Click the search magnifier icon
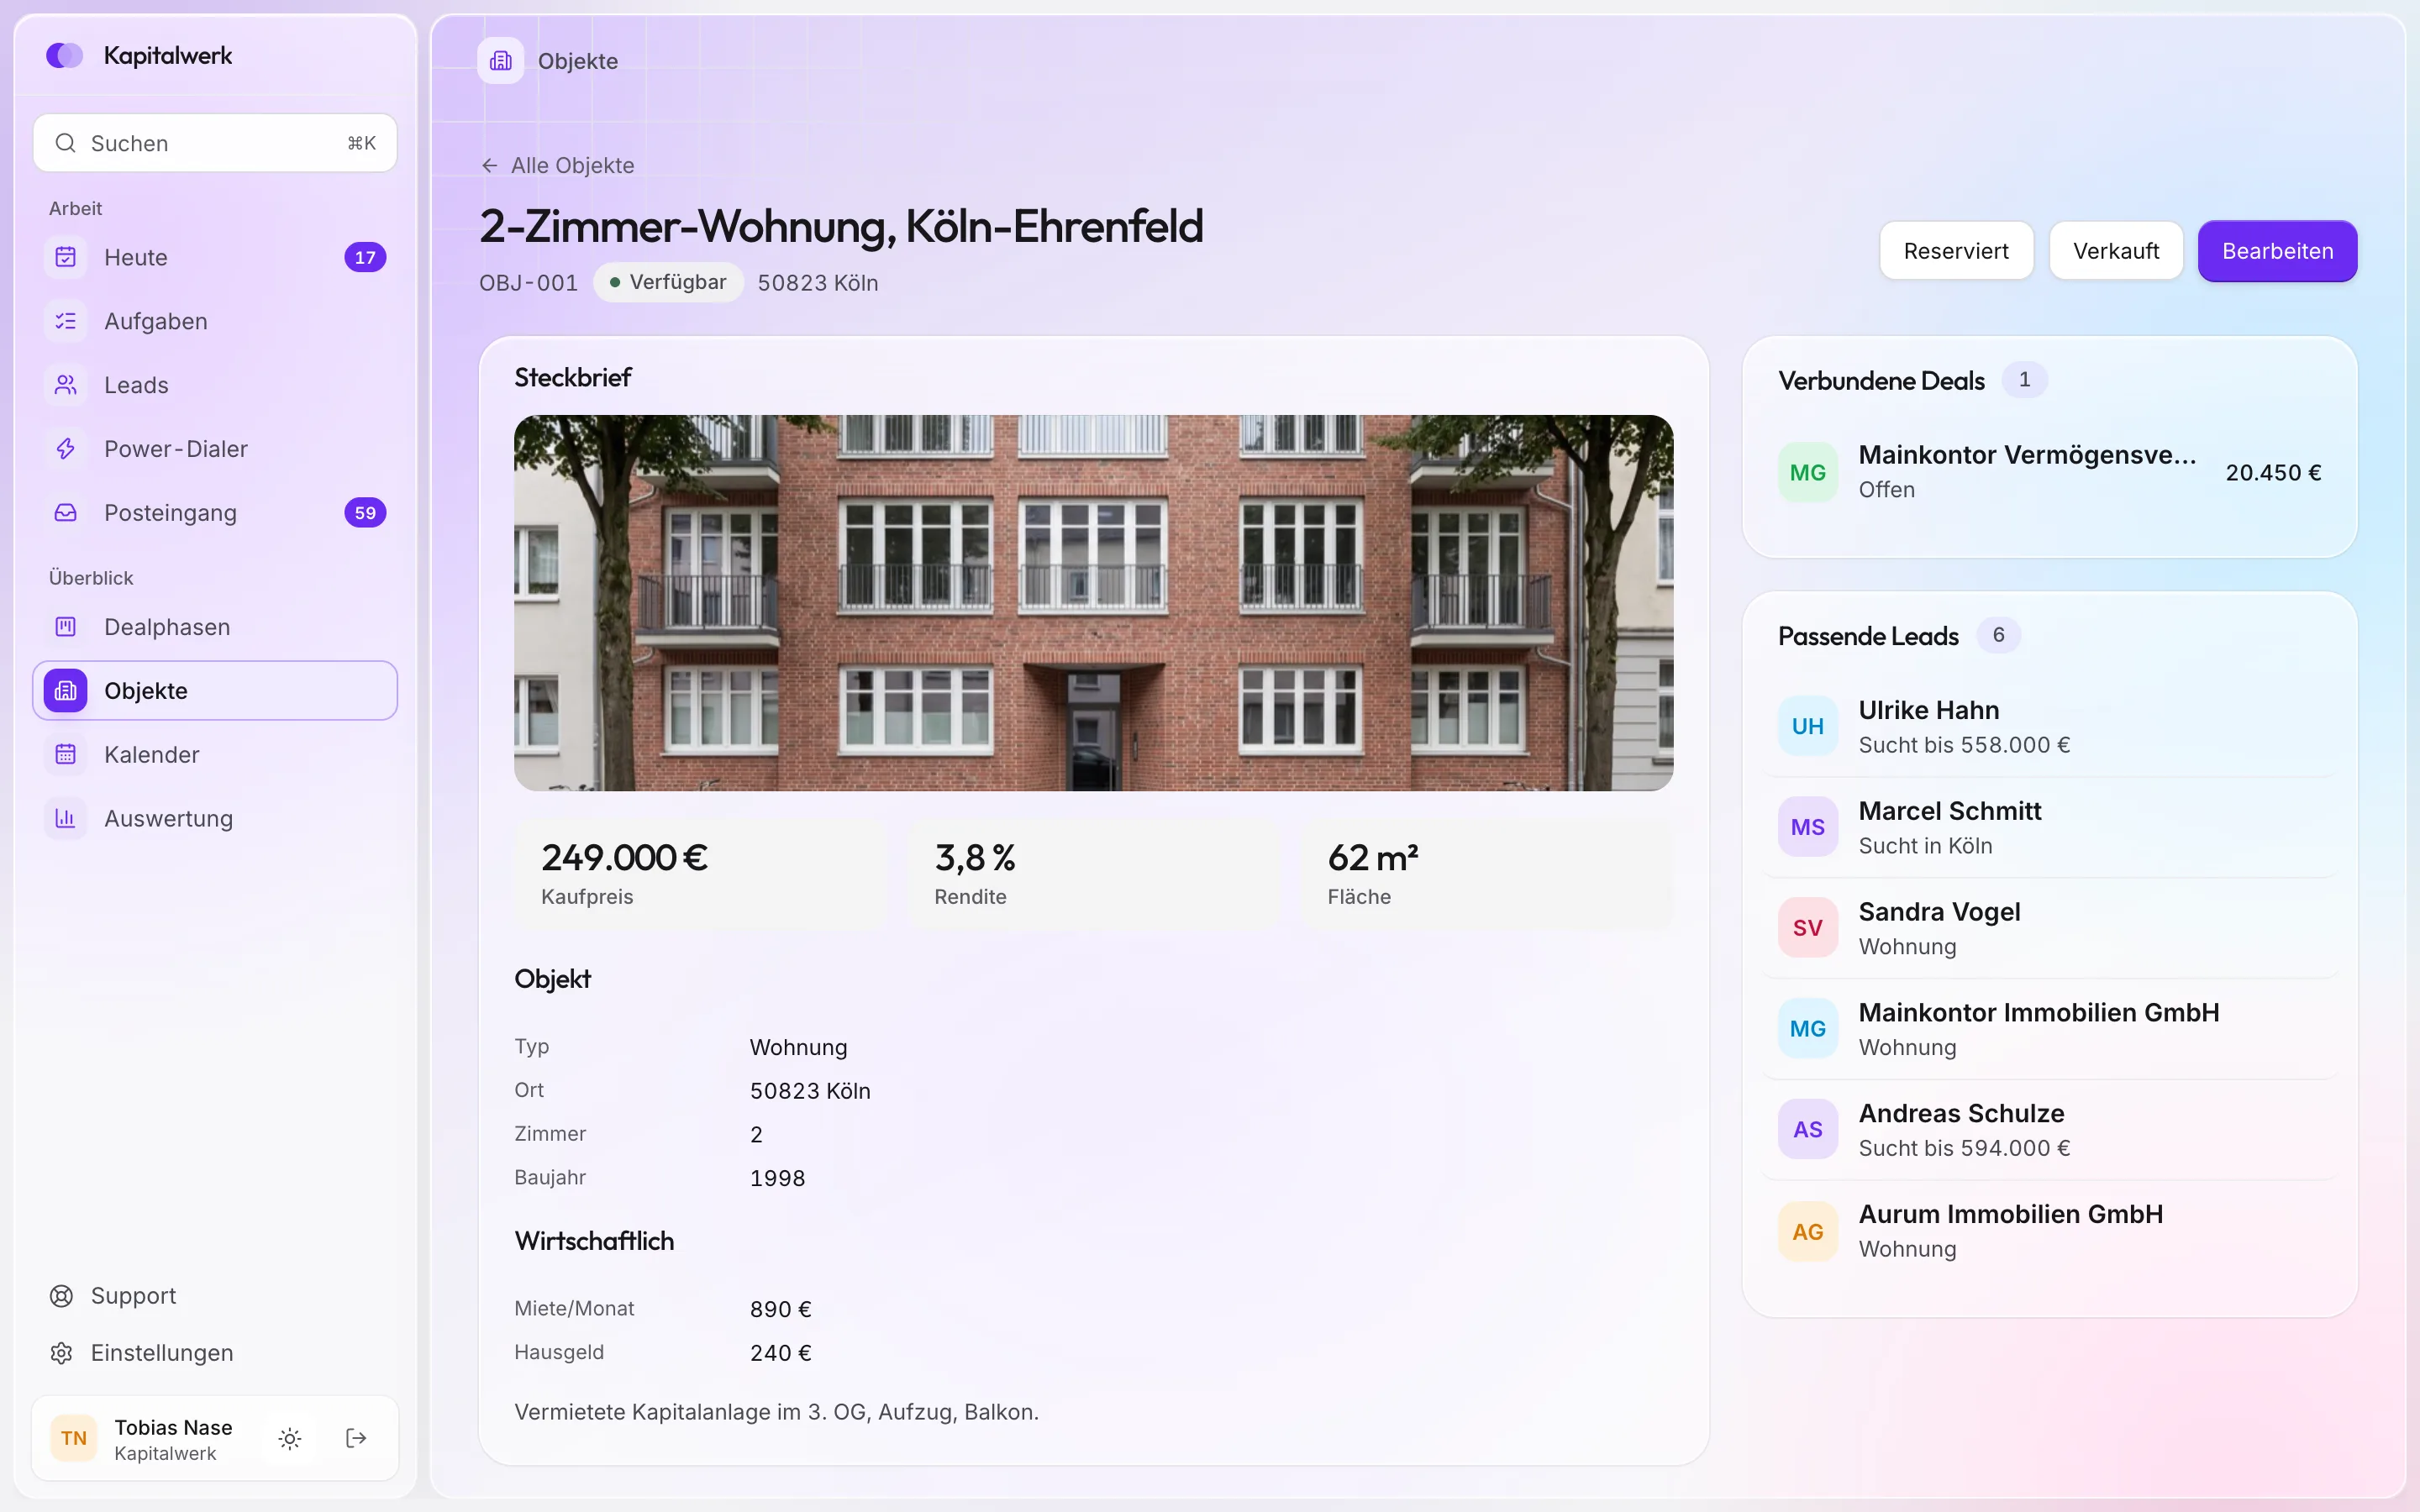2420x1512 pixels. (x=66, y=143)
